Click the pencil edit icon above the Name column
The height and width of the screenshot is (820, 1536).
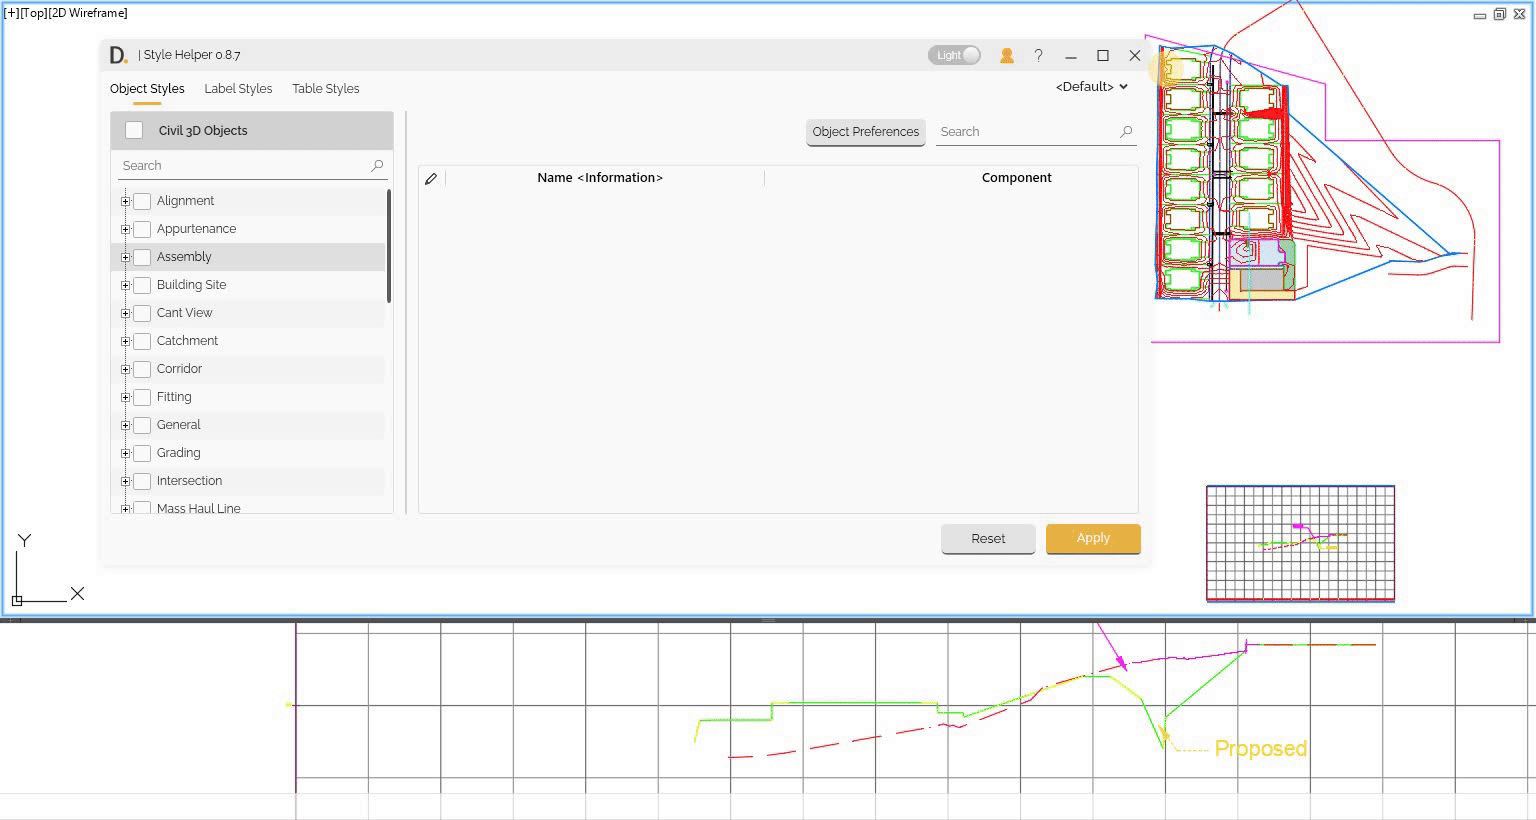click(431, 177)
